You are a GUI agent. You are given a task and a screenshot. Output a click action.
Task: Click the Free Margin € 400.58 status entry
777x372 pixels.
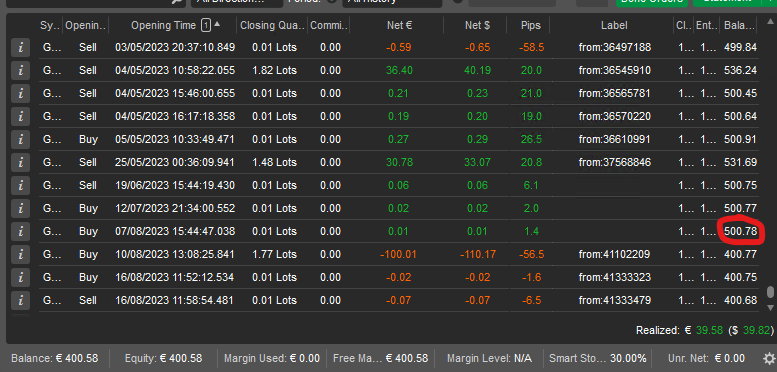point(381,358)
